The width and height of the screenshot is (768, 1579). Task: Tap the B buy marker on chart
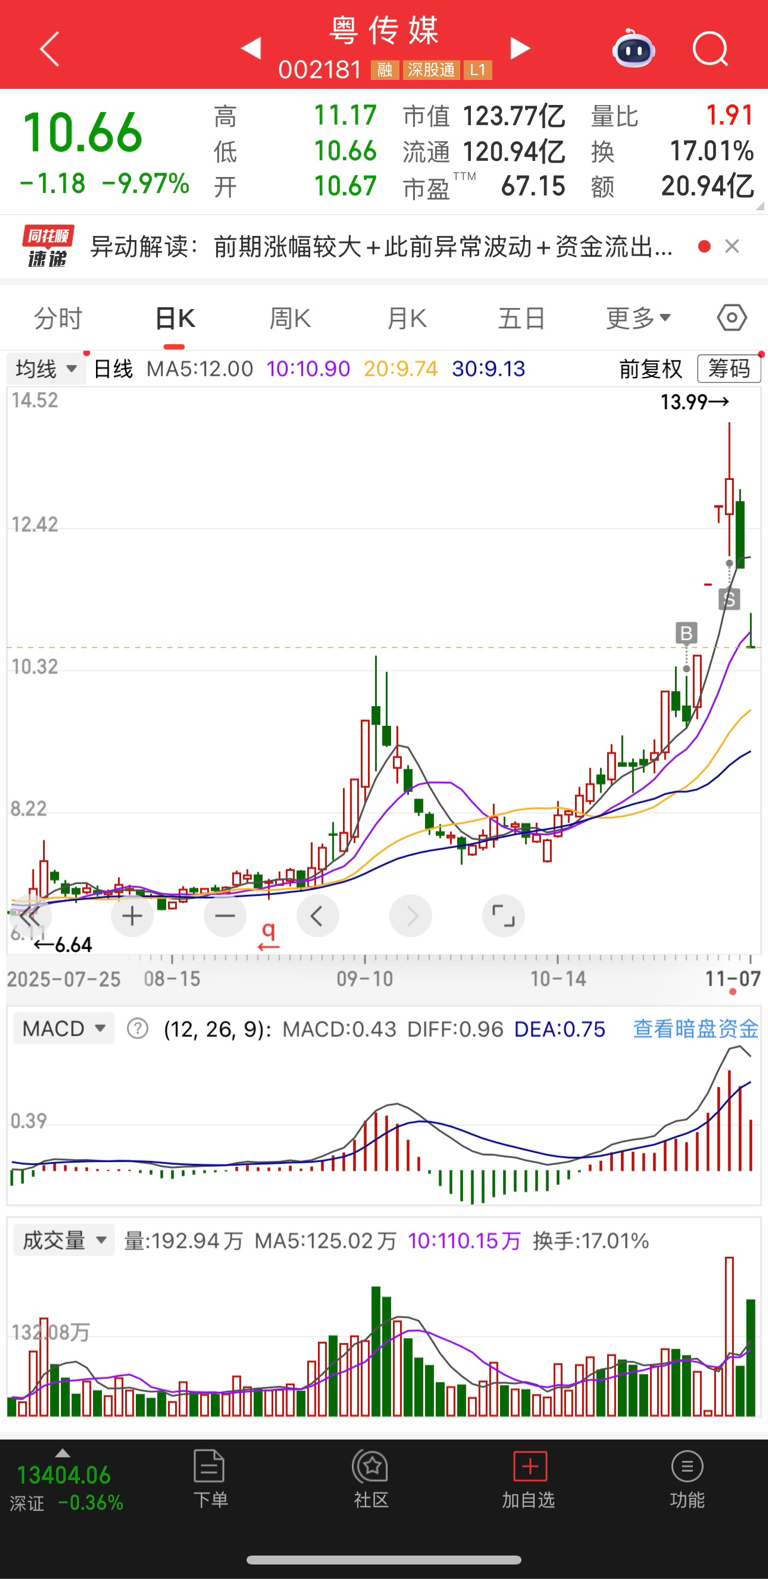(x=686, y=633)
